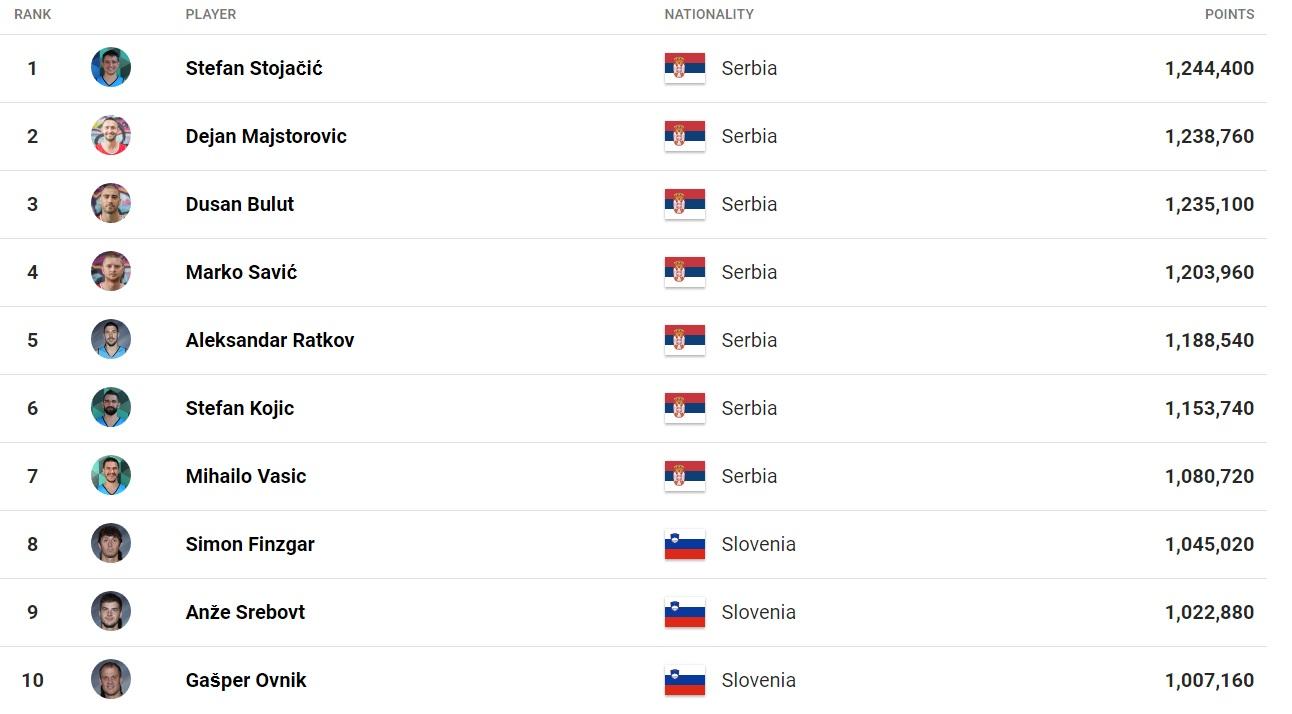Viewport: 1292px width, 714px height.
Task: Click Stefan Stojačić's avatar photo
Action: [111, 68]
